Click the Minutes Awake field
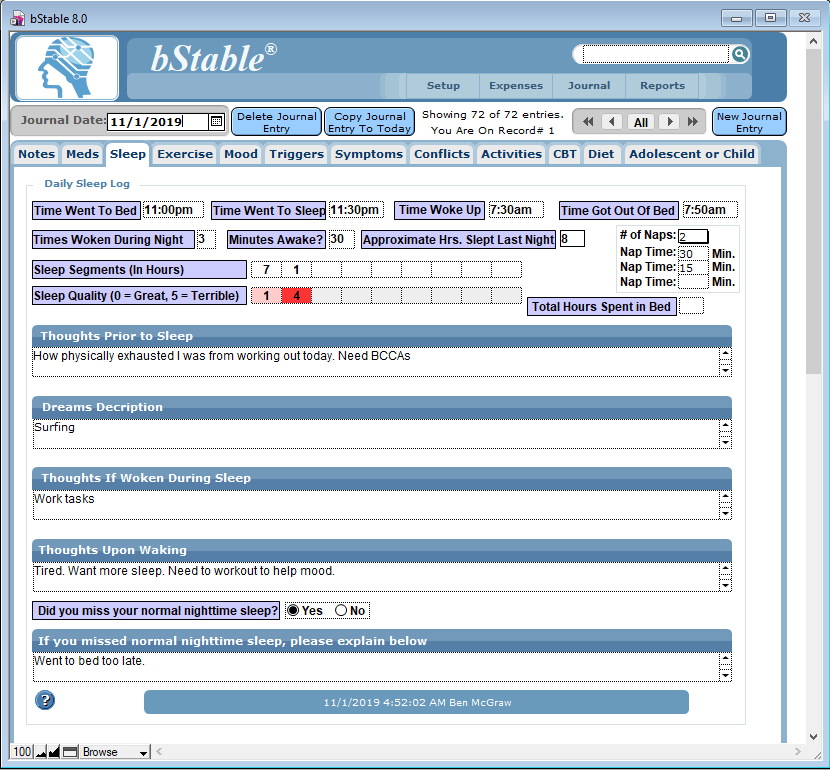The image size is (830, 770). tap(341, 239)
